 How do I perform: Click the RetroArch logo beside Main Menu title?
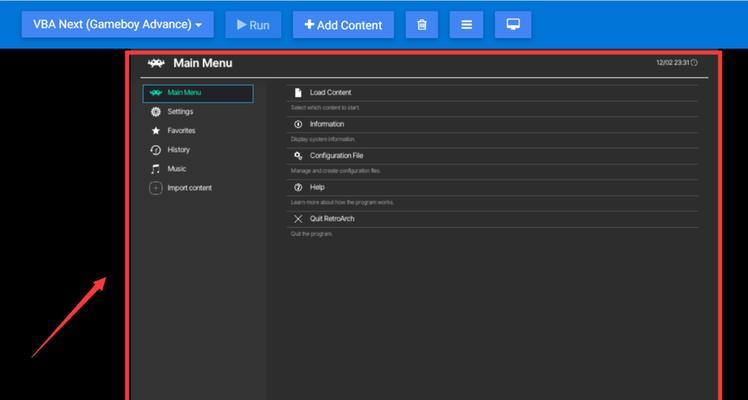tap(156, 63)
